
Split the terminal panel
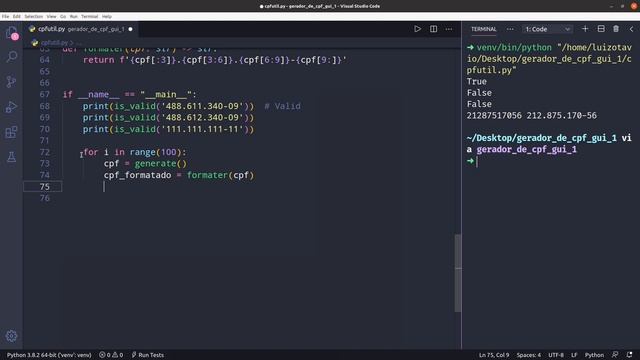(601, 29)
